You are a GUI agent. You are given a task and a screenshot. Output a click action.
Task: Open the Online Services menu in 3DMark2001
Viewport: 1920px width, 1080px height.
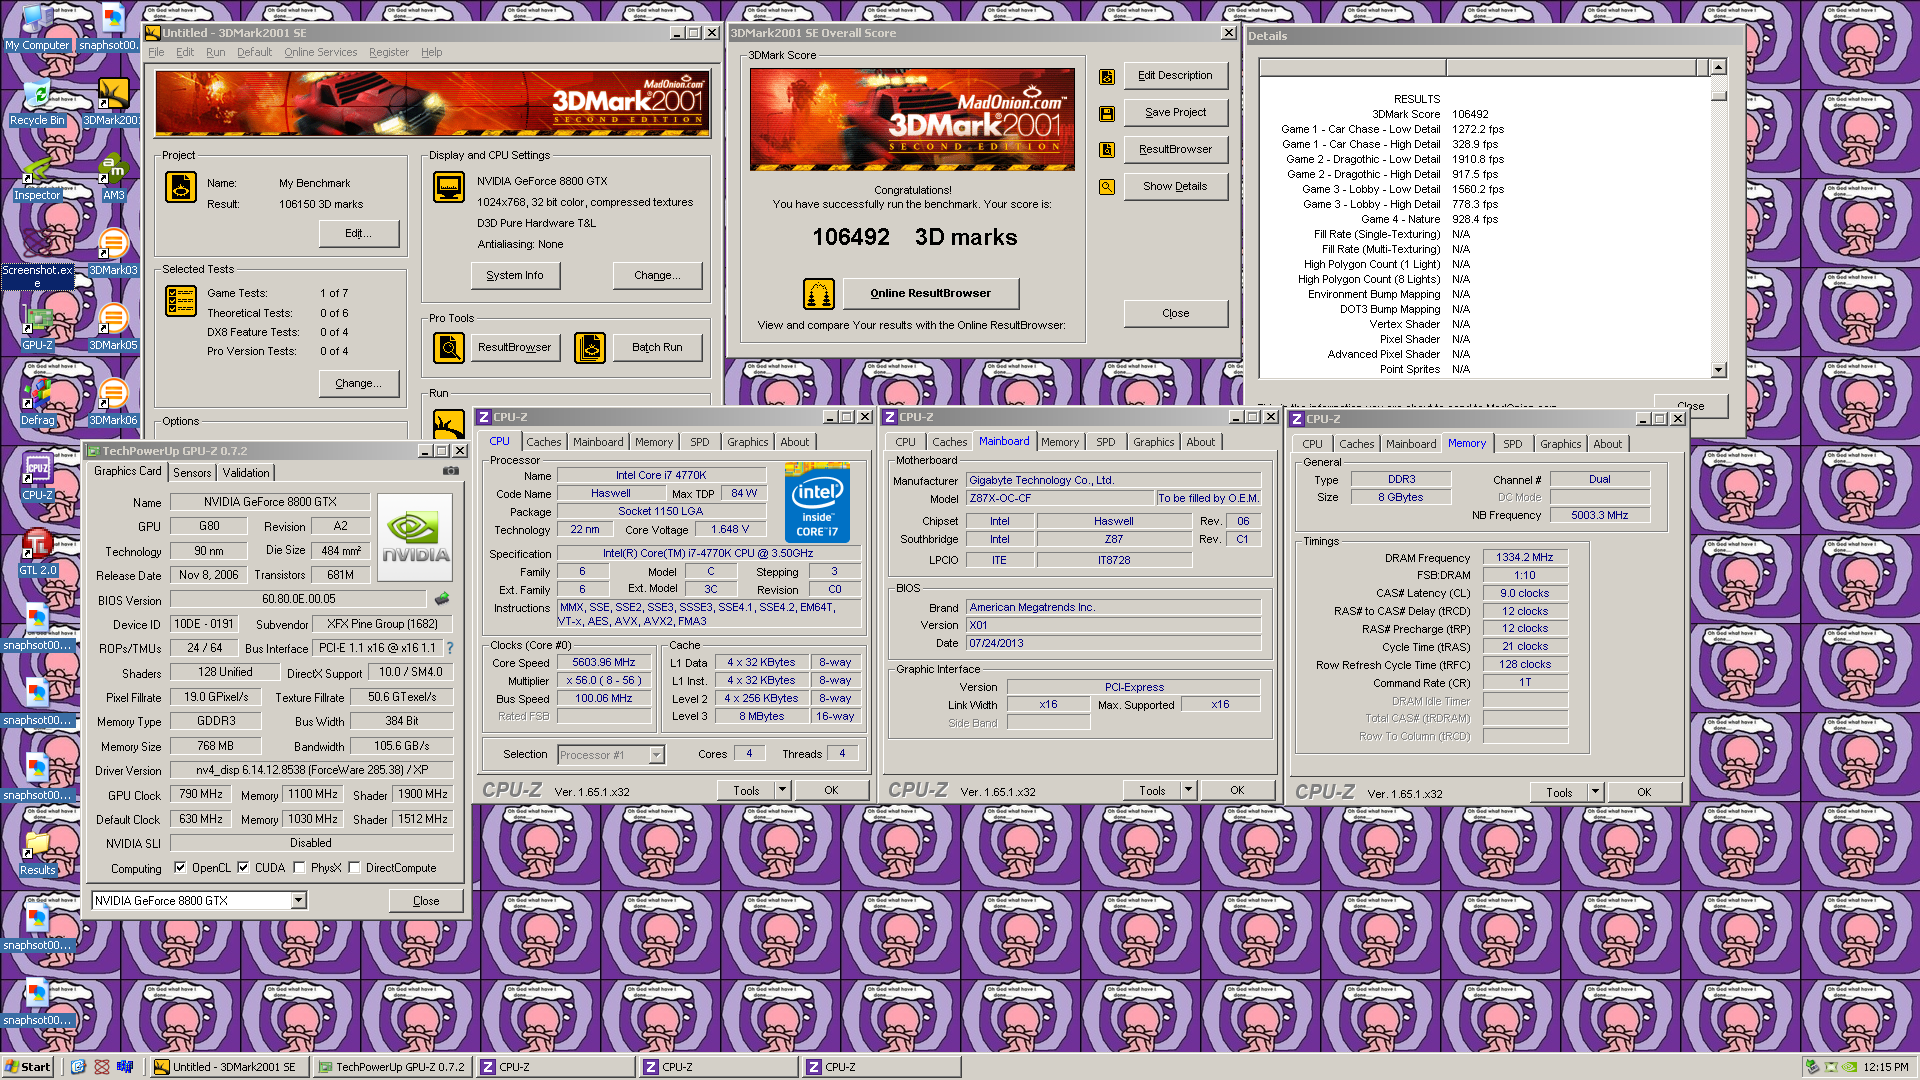click(x=320, y=52)
